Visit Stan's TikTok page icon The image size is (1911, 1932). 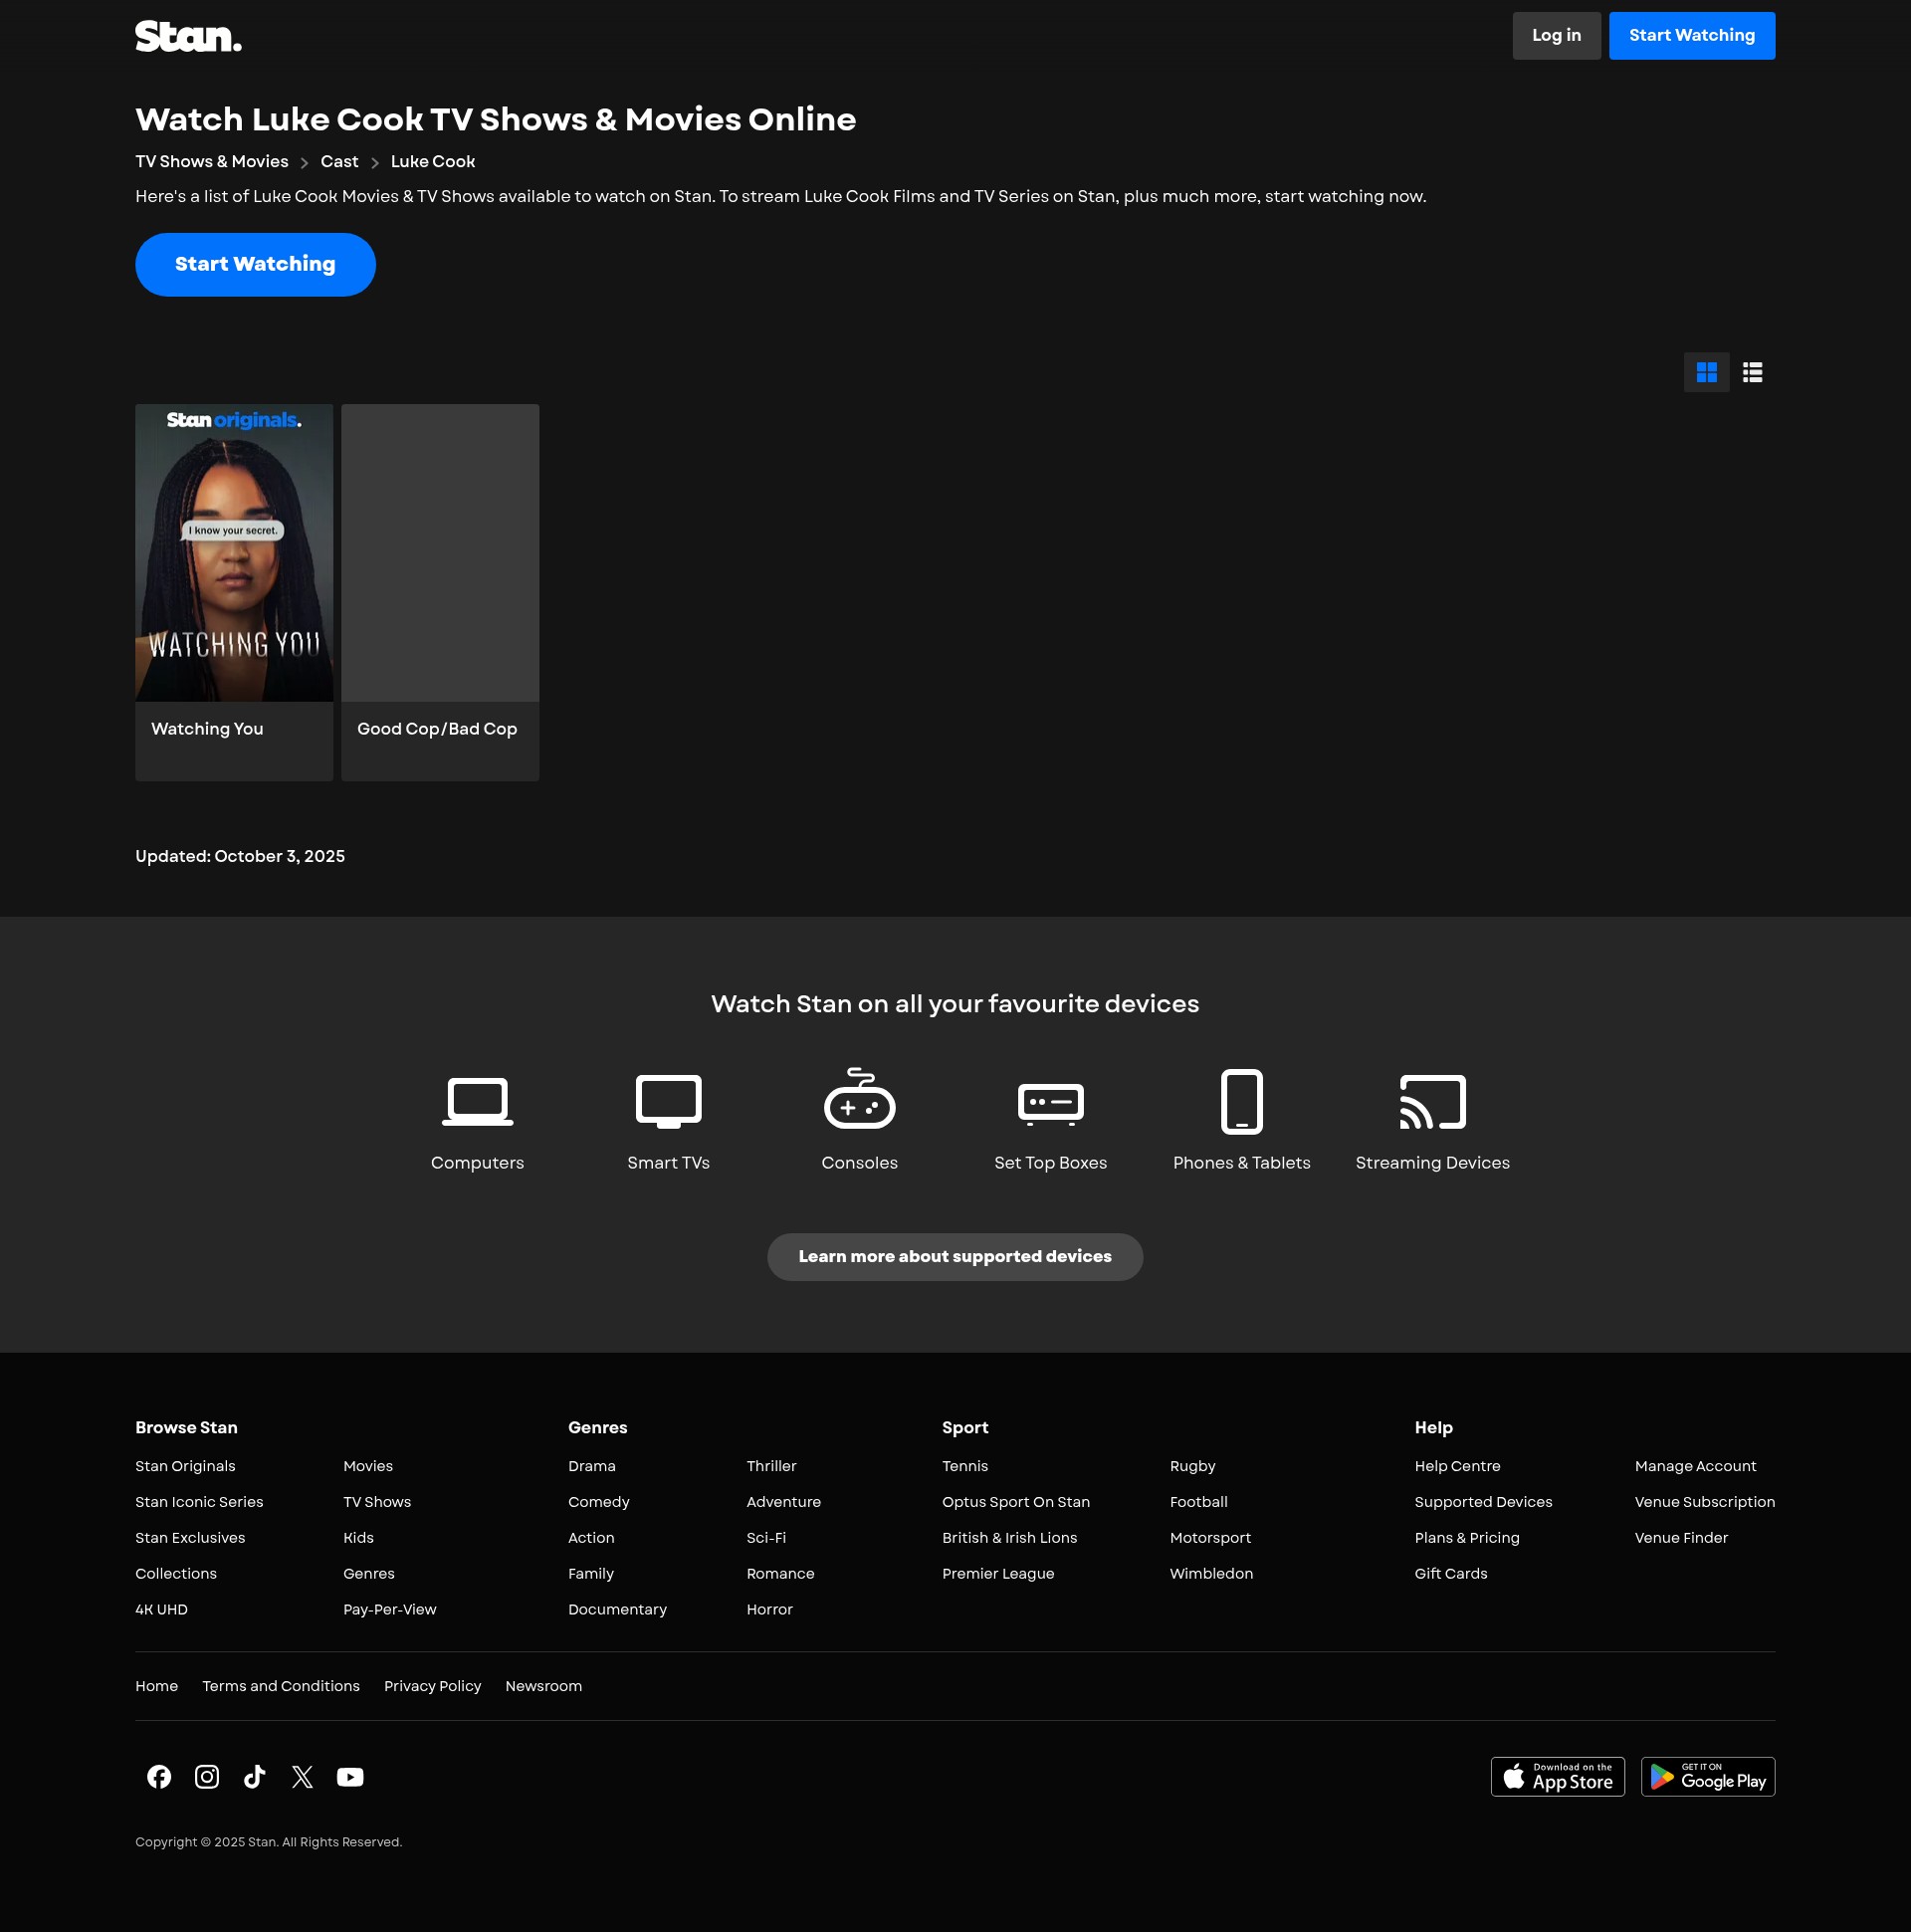[254, 1776]
